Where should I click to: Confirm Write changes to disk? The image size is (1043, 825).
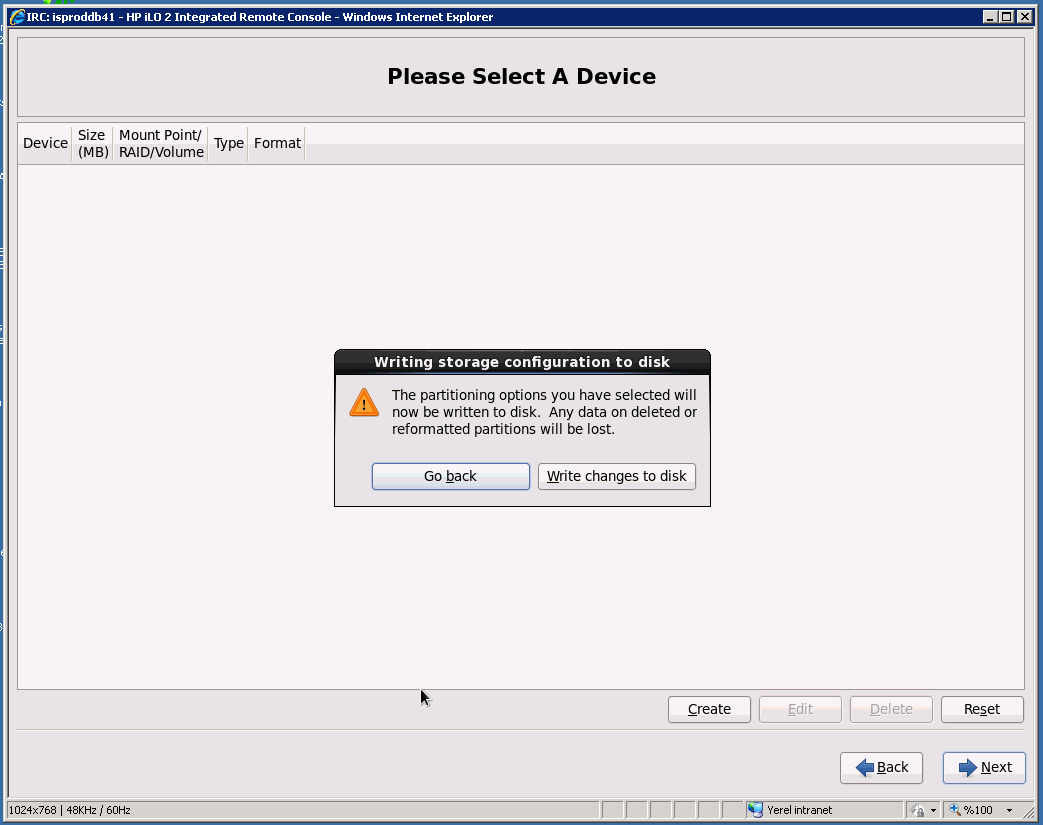click(x=617, y=476)
